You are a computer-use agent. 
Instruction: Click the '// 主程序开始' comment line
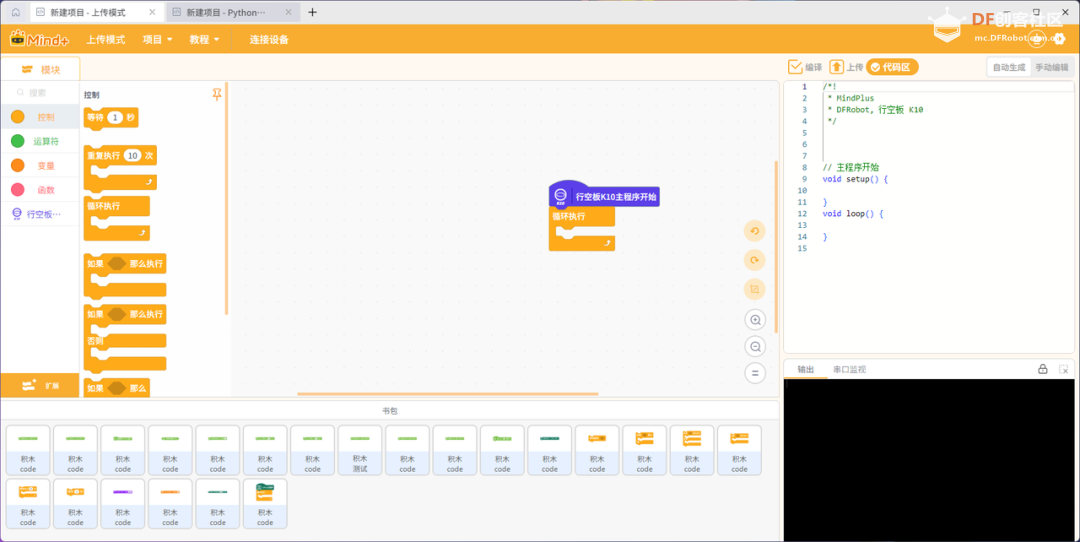point(851,167)
